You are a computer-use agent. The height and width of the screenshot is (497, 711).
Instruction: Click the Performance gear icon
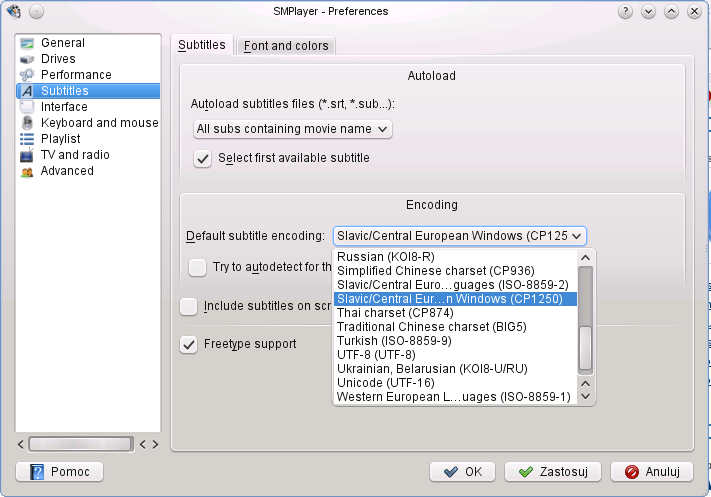point(27,75)
